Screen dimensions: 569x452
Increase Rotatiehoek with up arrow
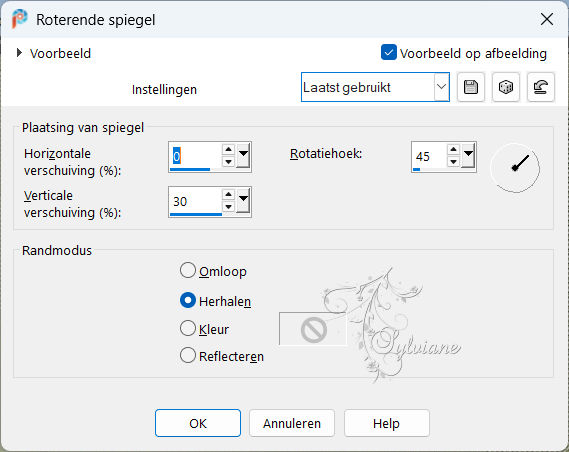(x=453, y=149)
